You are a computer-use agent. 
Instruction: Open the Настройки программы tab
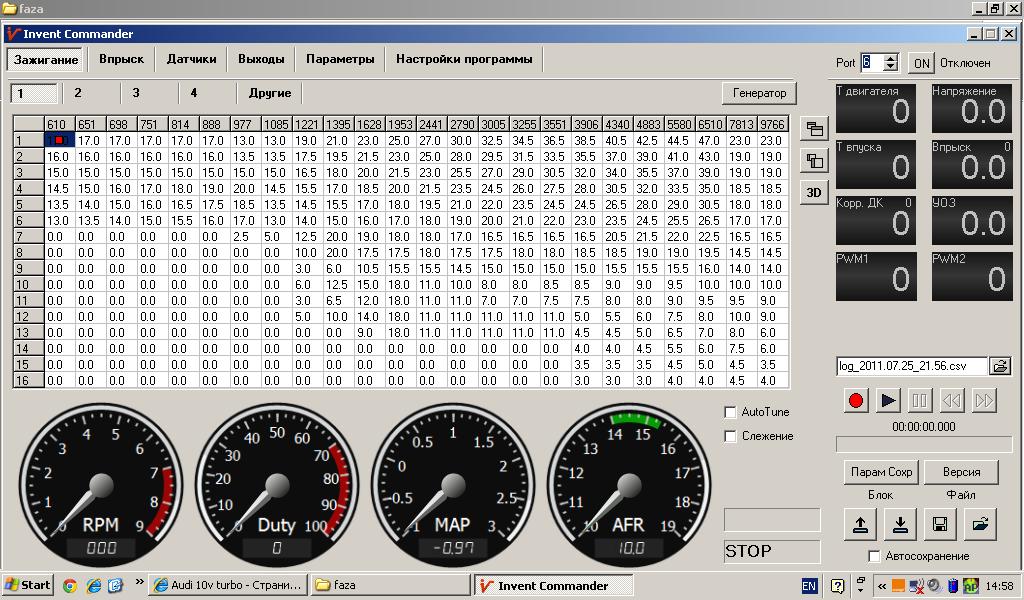click(x=464, y=59)
